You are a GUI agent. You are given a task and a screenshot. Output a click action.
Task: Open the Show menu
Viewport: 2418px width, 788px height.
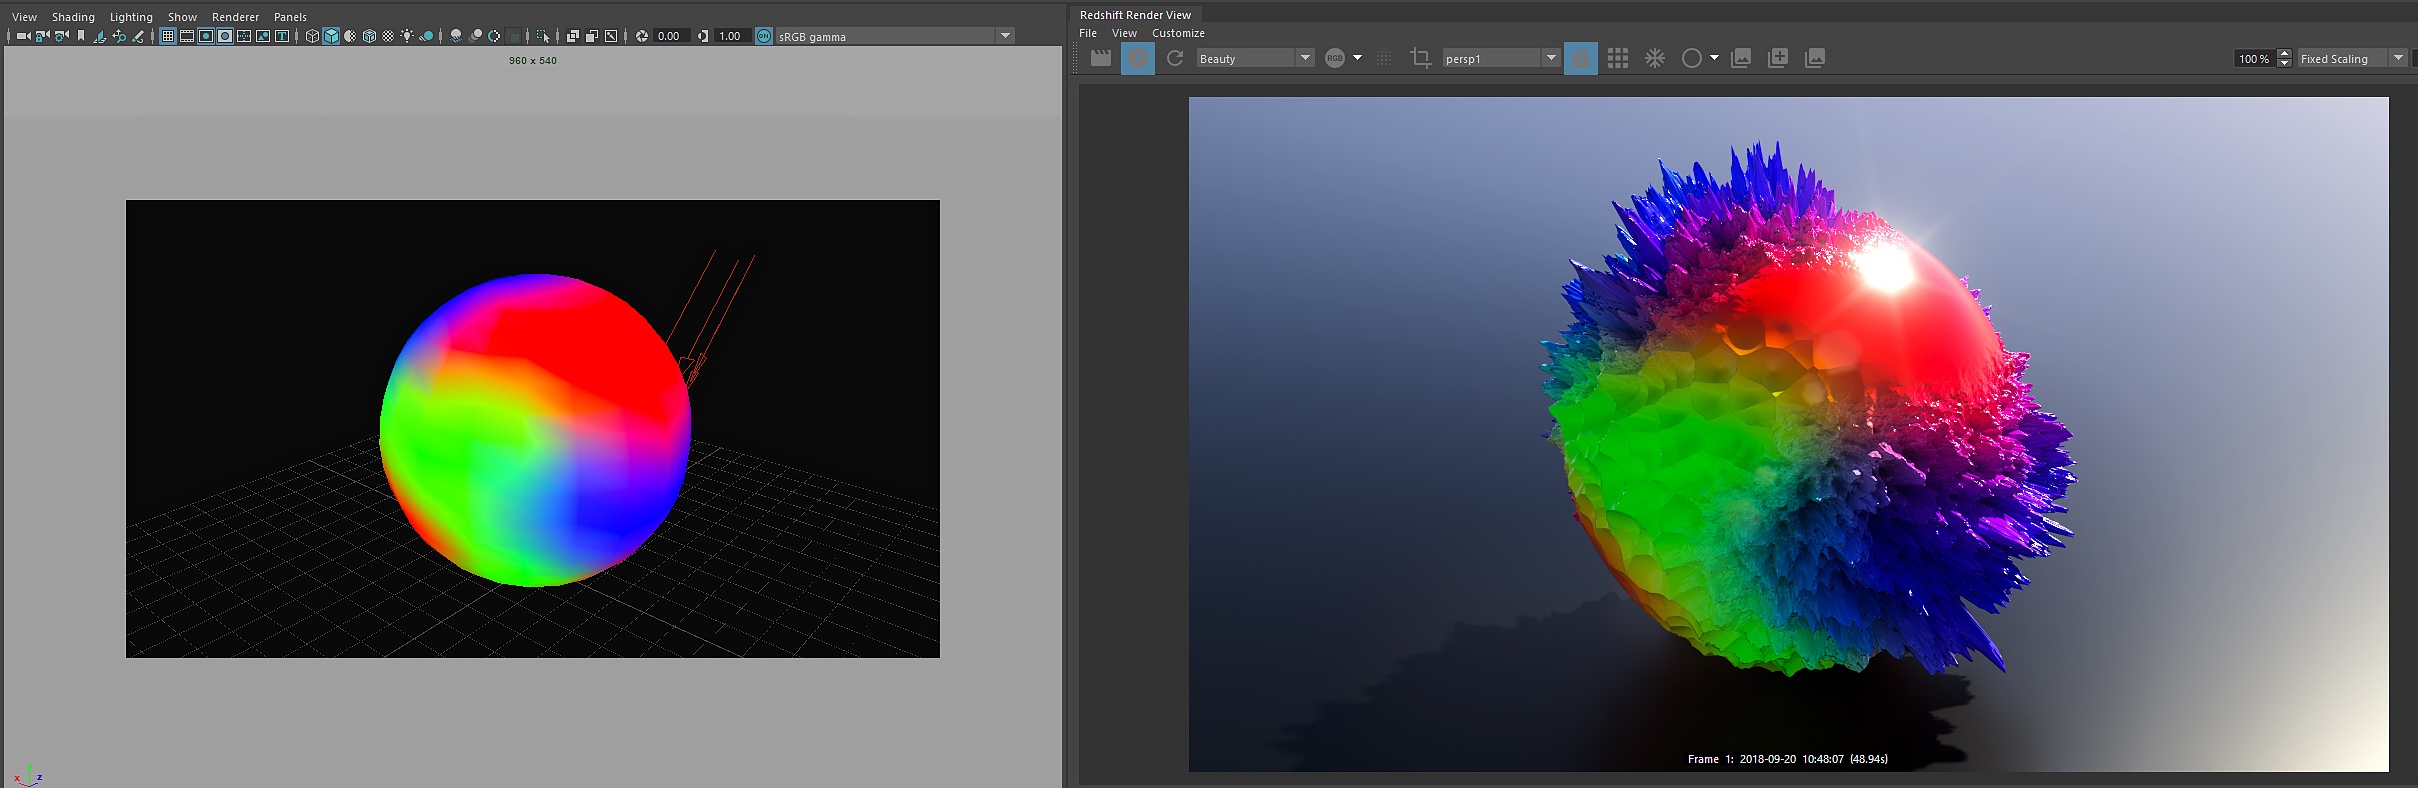pyautogui.click(x=182, y=17)
